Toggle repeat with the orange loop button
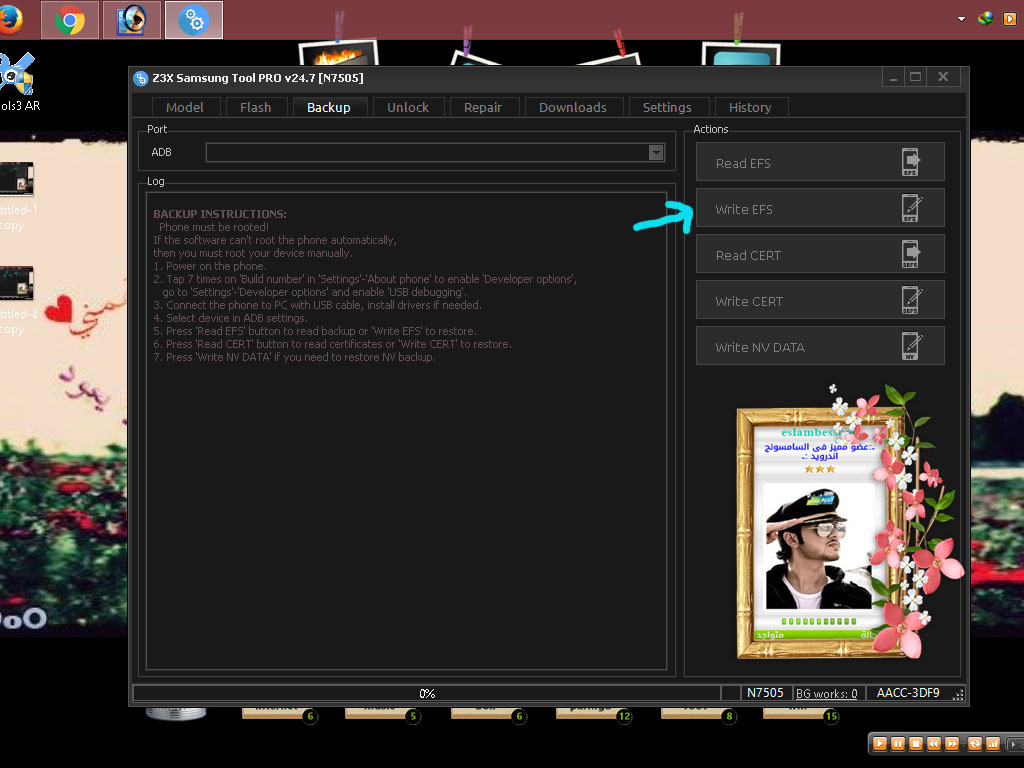 [x=975, y=744]
